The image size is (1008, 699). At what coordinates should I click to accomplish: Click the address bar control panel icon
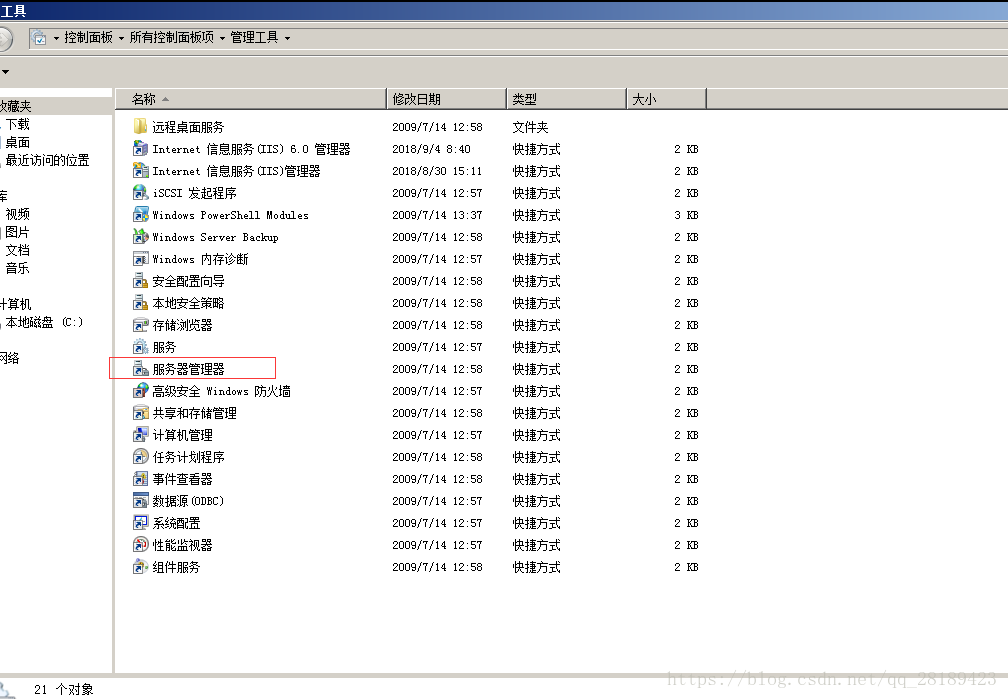click(39, 38)
